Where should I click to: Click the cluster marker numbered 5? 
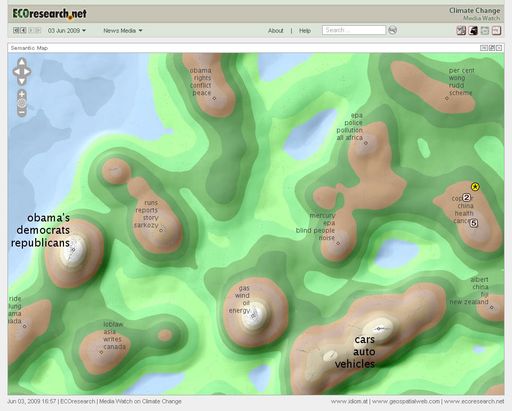474,223
